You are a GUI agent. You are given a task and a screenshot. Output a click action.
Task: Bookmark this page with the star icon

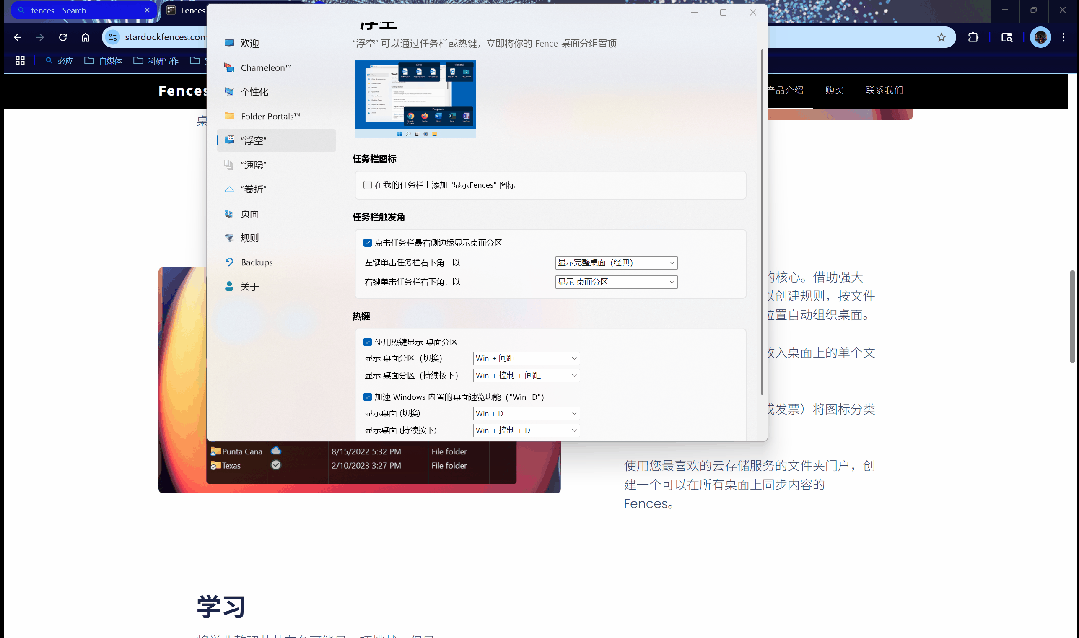click(x=941, y=37)
